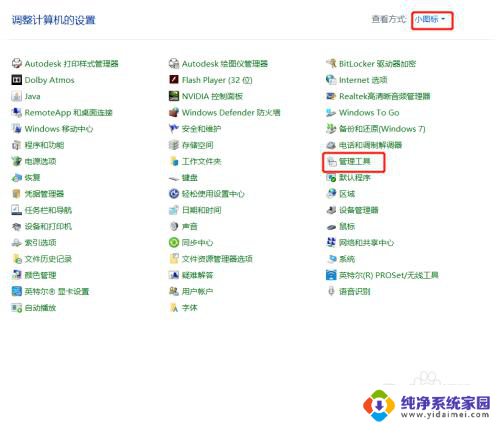The image size is (500, 425).
Task: Open 设备和打印机 icon
Action: click(x=17, y=226)
